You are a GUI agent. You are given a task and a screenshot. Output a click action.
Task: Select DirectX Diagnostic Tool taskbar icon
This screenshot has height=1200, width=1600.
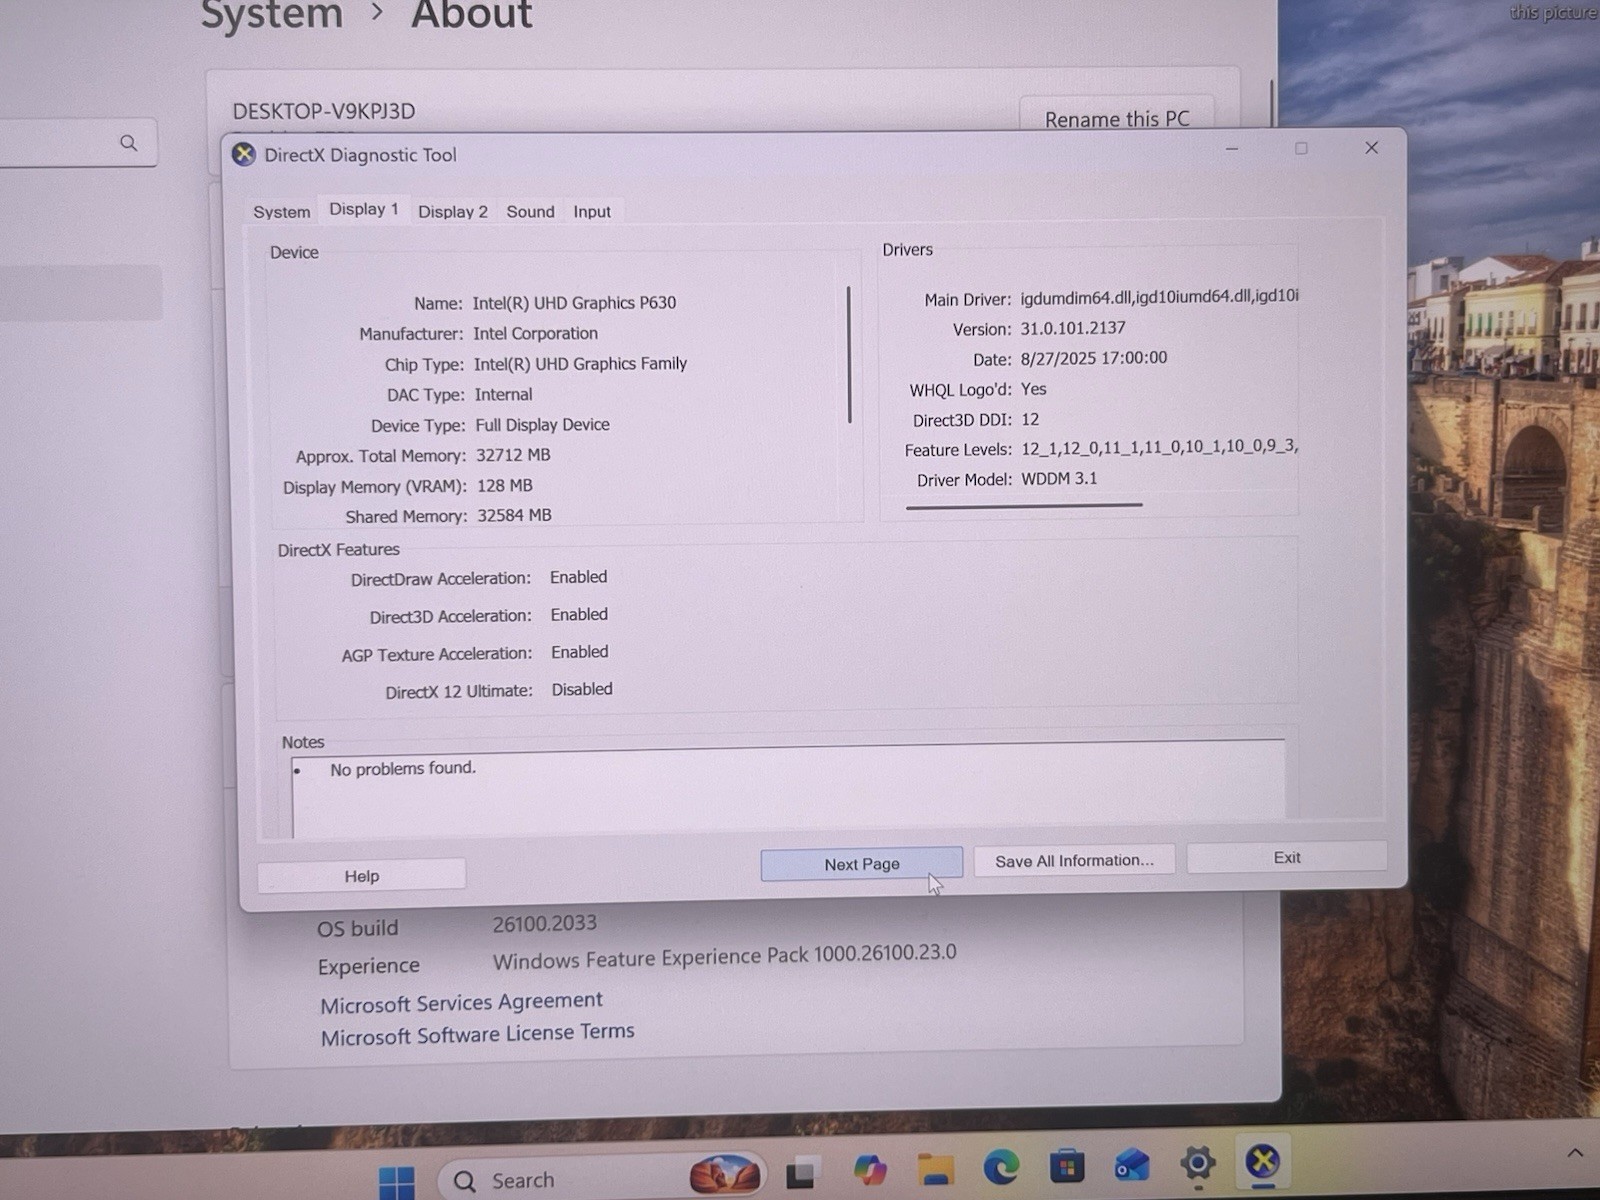1263,1161
